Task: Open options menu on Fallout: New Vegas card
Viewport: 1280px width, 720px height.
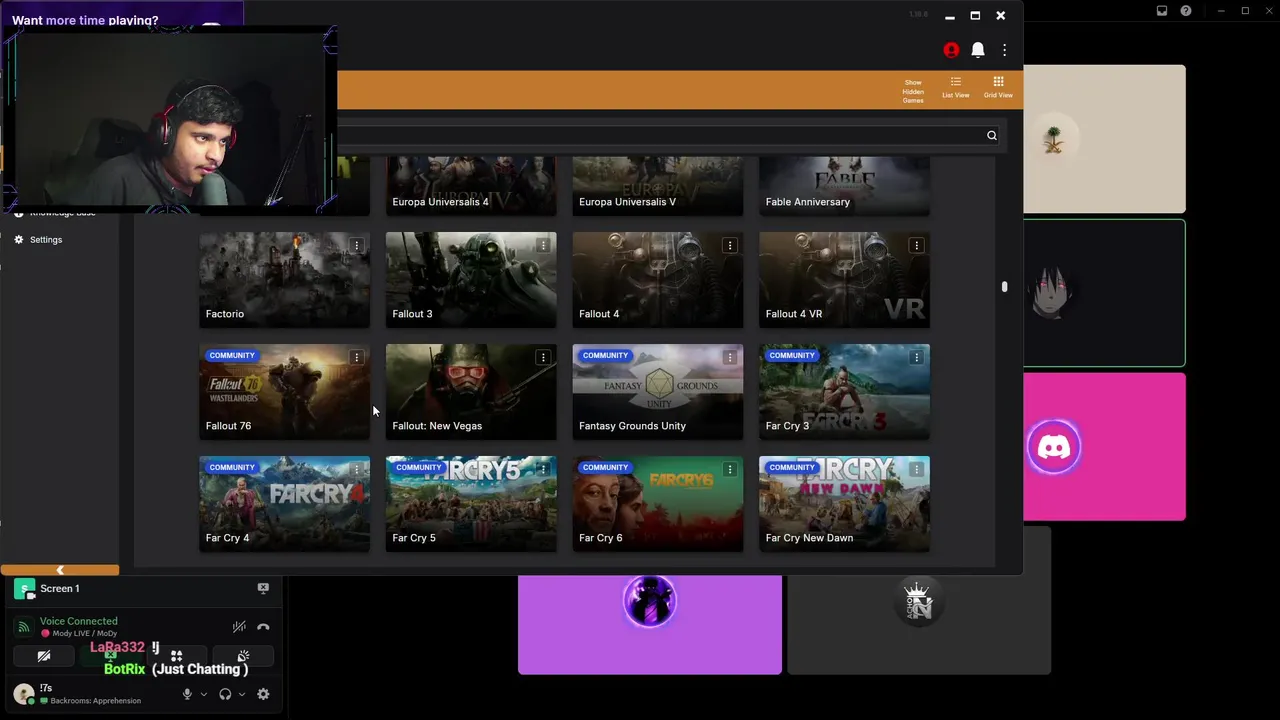Action: click(x=543, y=357)
